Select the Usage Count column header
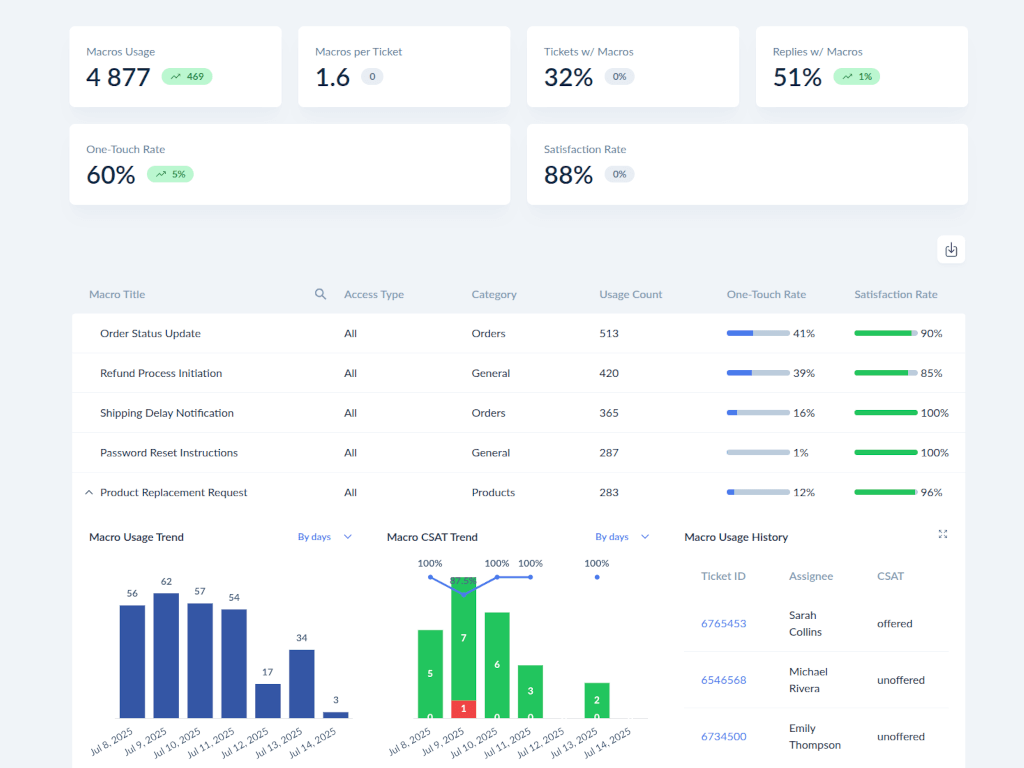This screenshot has width=1024, height=768. (630, 294)
